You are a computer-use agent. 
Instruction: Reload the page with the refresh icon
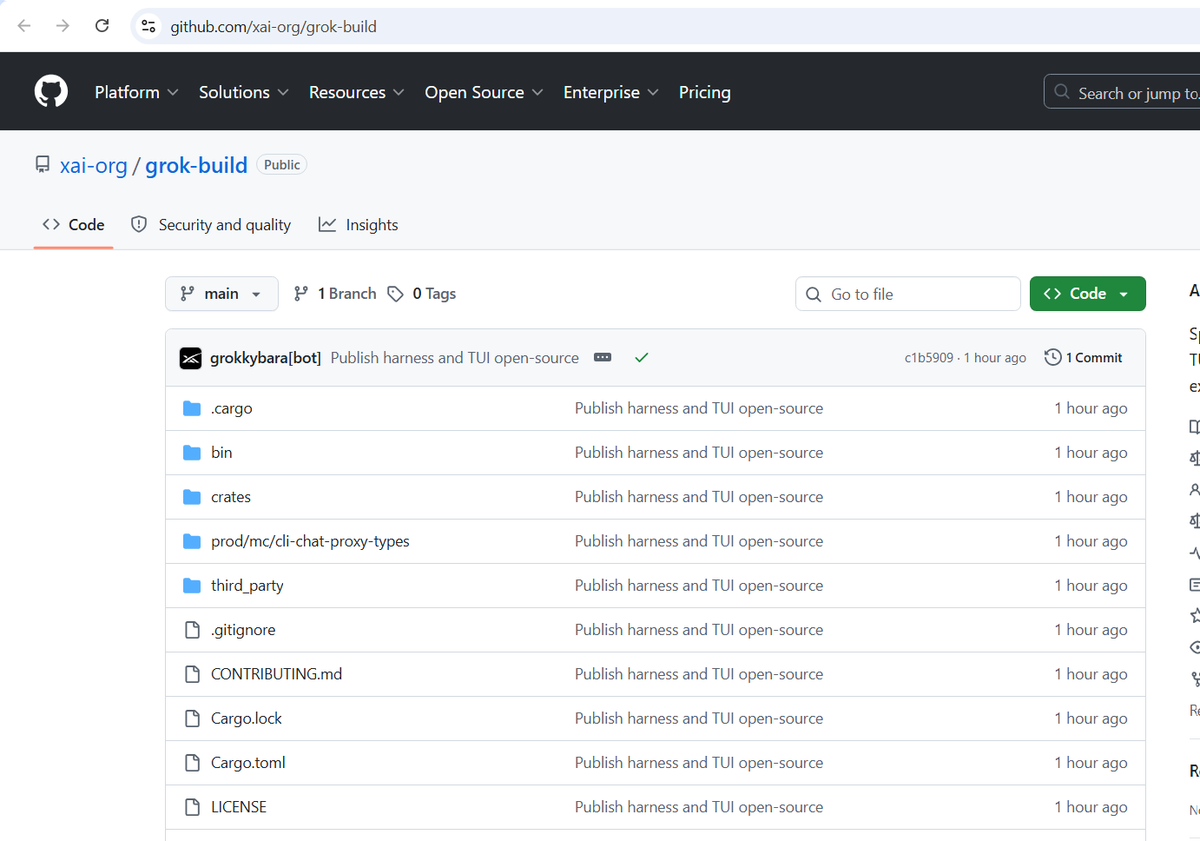coord(102,26)
